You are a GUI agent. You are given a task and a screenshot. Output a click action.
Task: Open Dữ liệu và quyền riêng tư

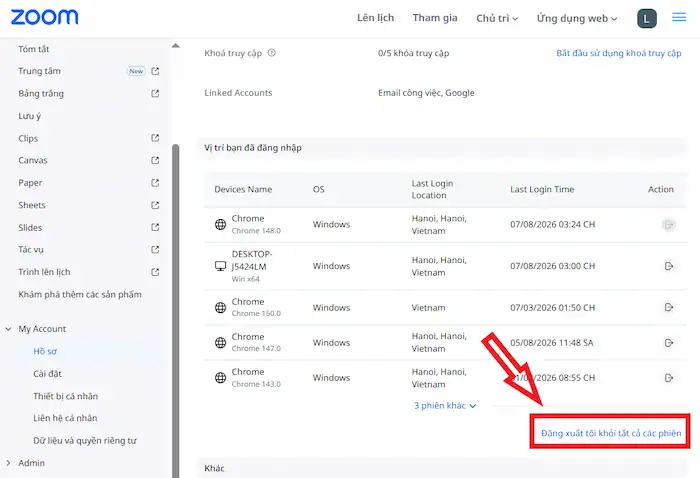85,441
